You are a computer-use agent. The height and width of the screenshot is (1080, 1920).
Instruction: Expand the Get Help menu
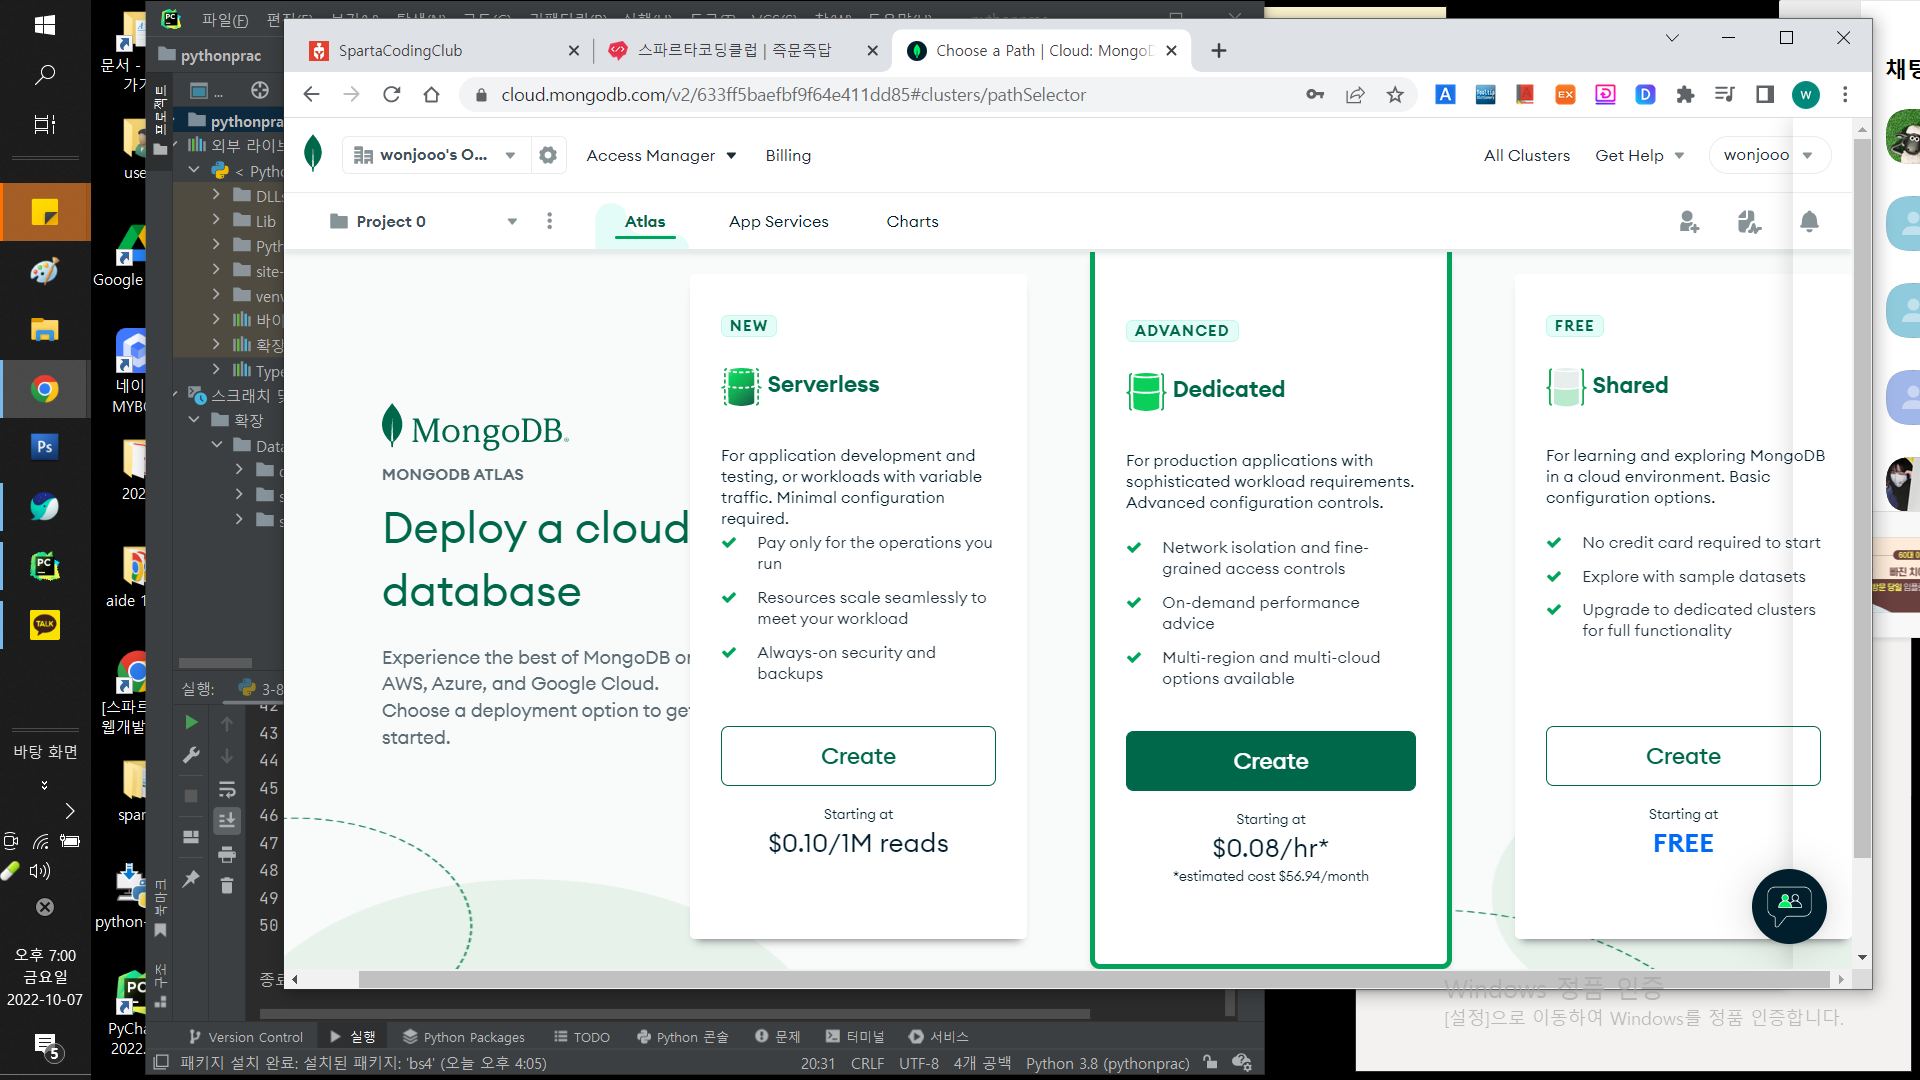[x=1640, y=155]
